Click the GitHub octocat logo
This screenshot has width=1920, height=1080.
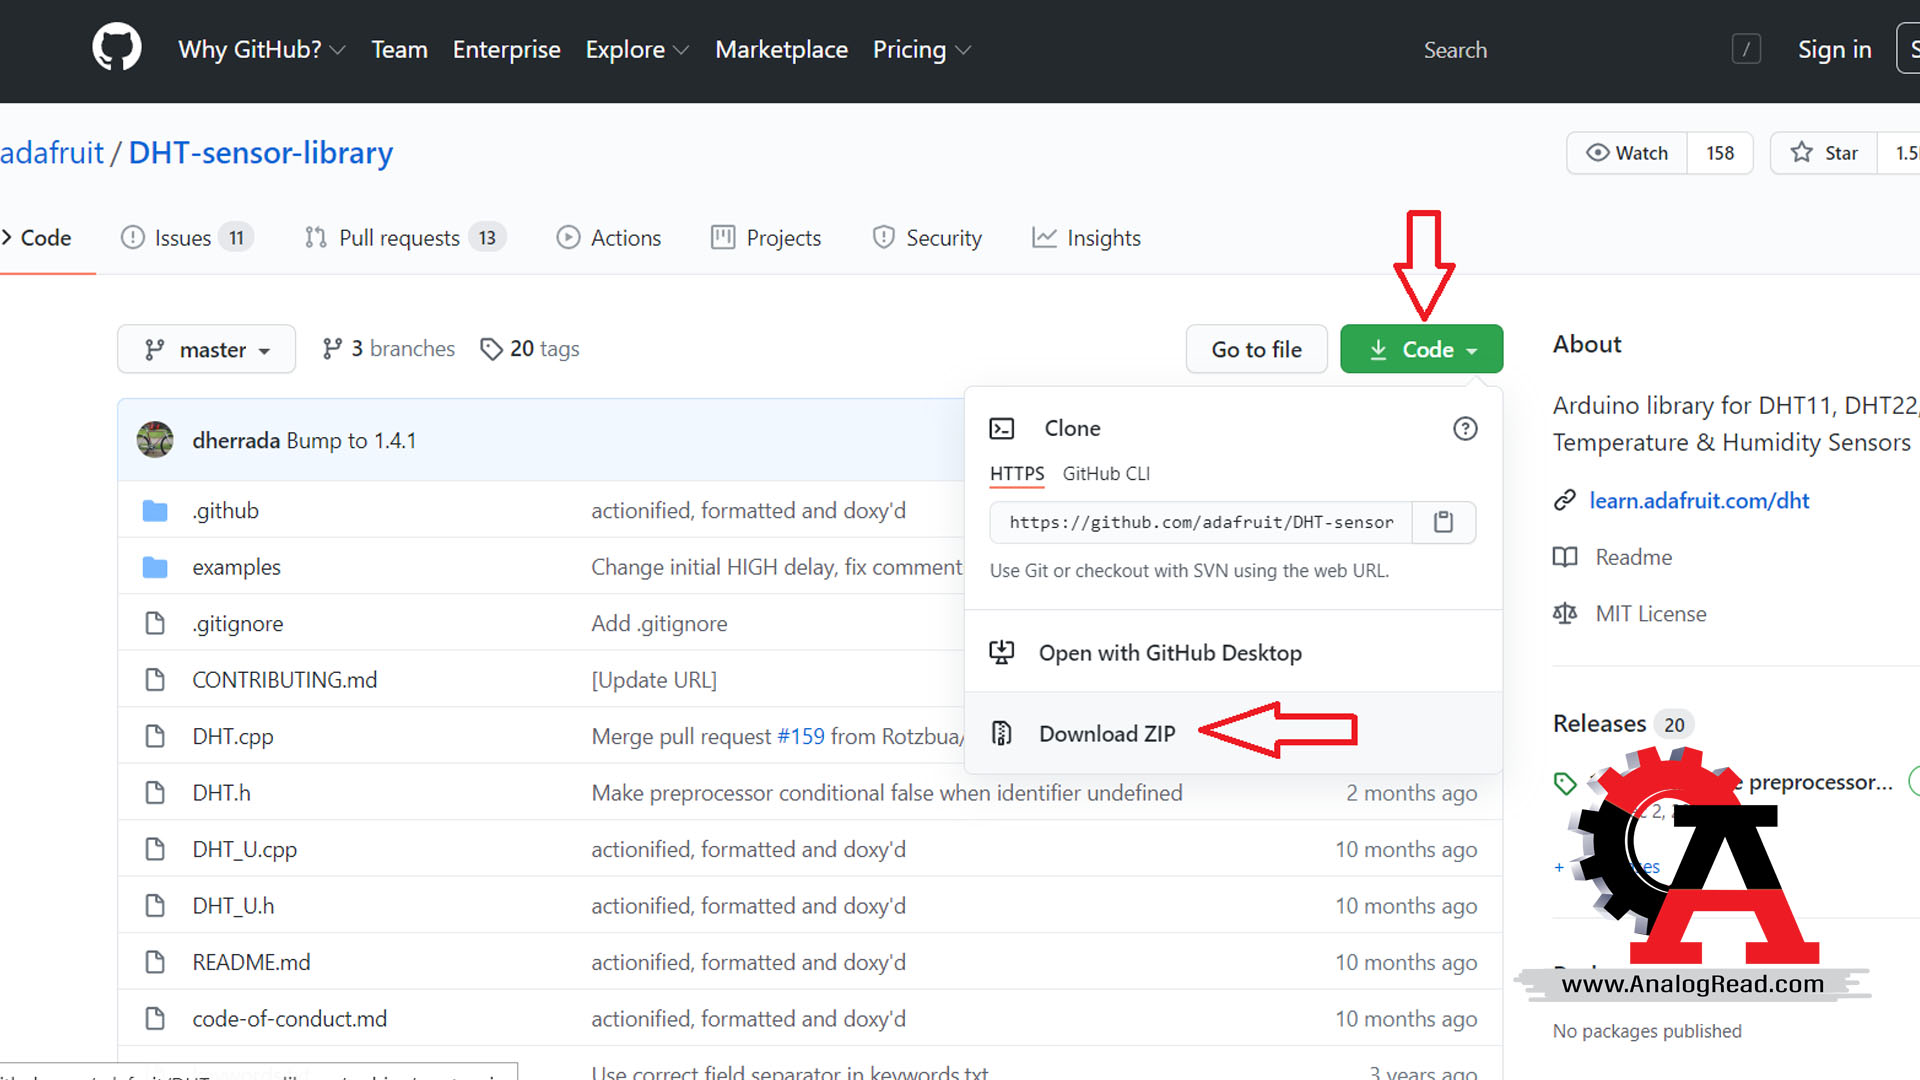click(x=117, y=48)
